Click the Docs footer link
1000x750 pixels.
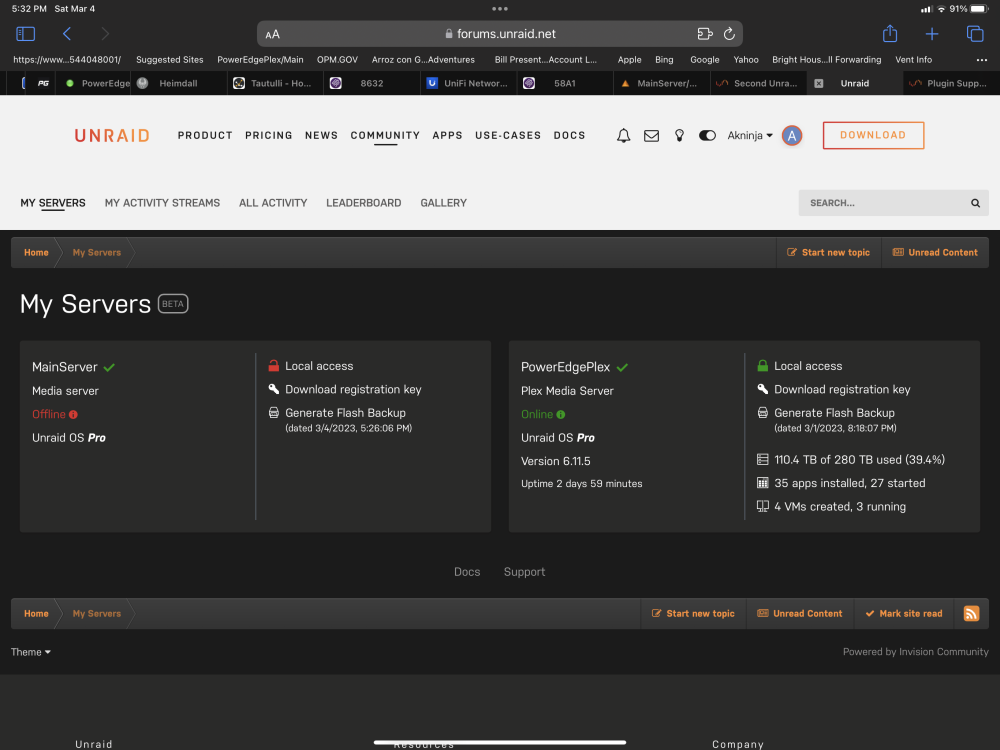(467, 572)
